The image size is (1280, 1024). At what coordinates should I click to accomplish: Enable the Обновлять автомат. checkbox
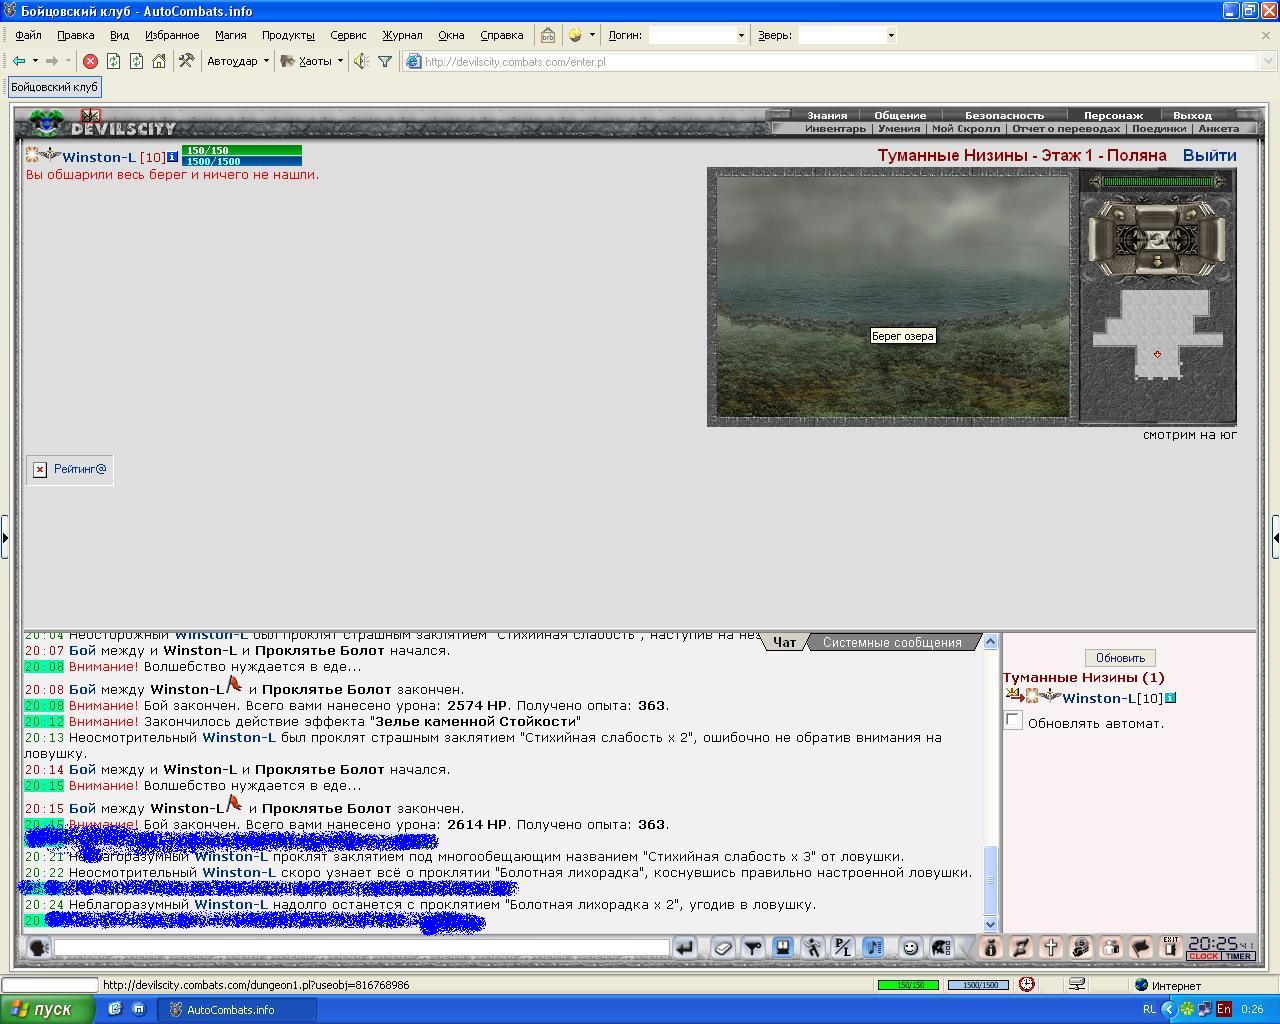(x=1012, y=720)
